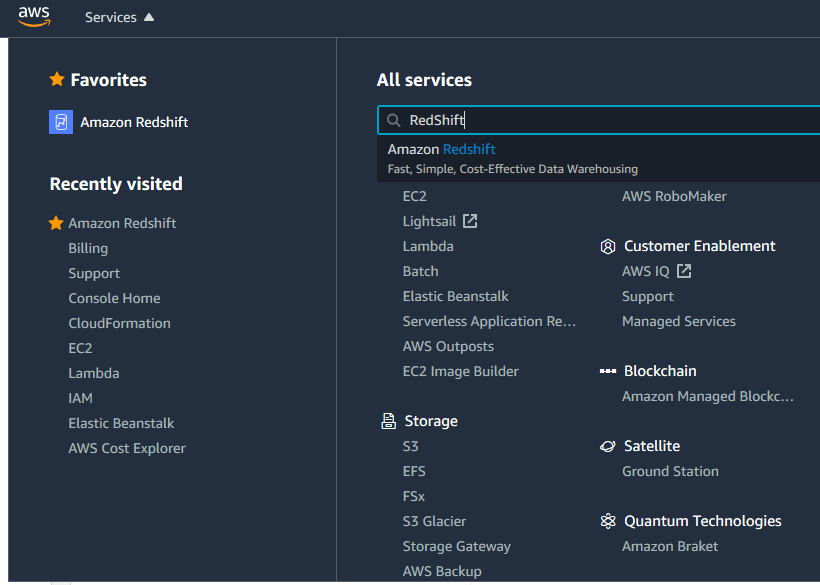Screen dimensions: 820x585
Task: Open EC2 in Recently visited list
Action: (80, 348)
